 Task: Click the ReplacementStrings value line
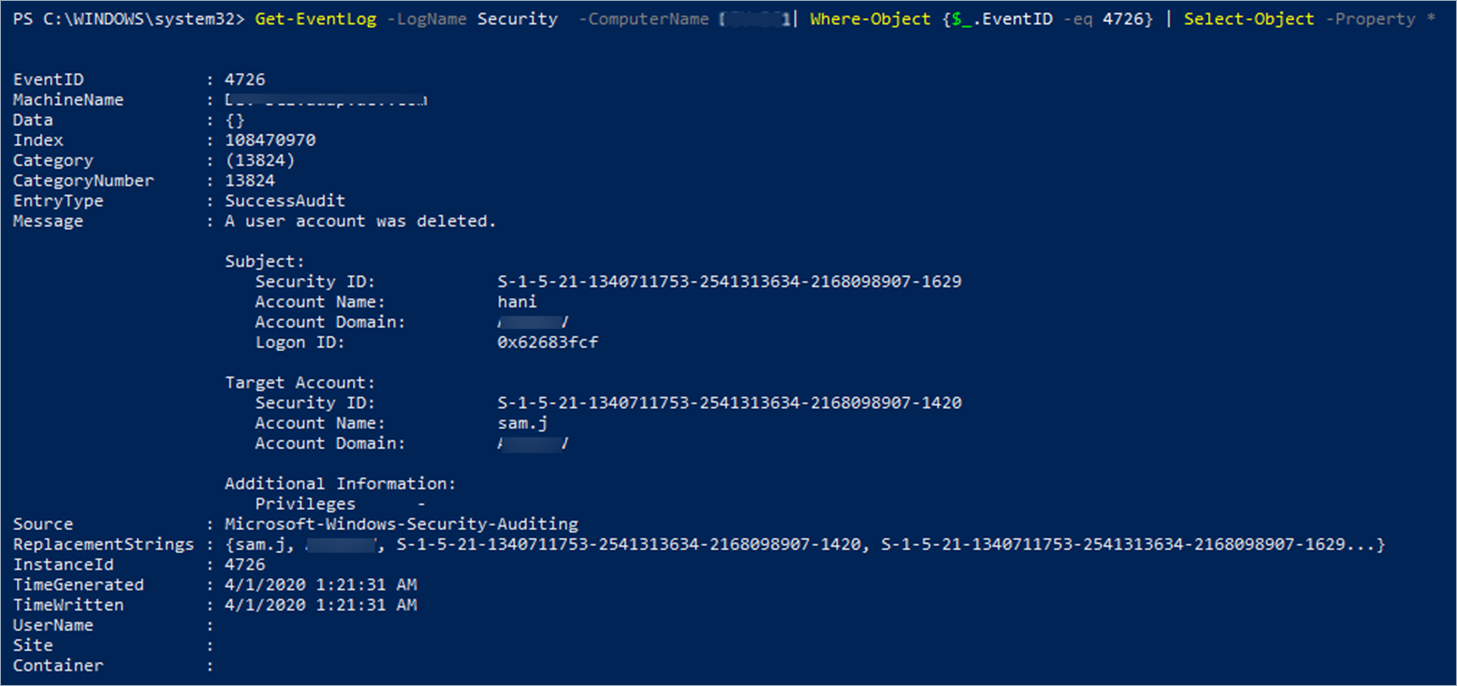(x=805, y=545)
